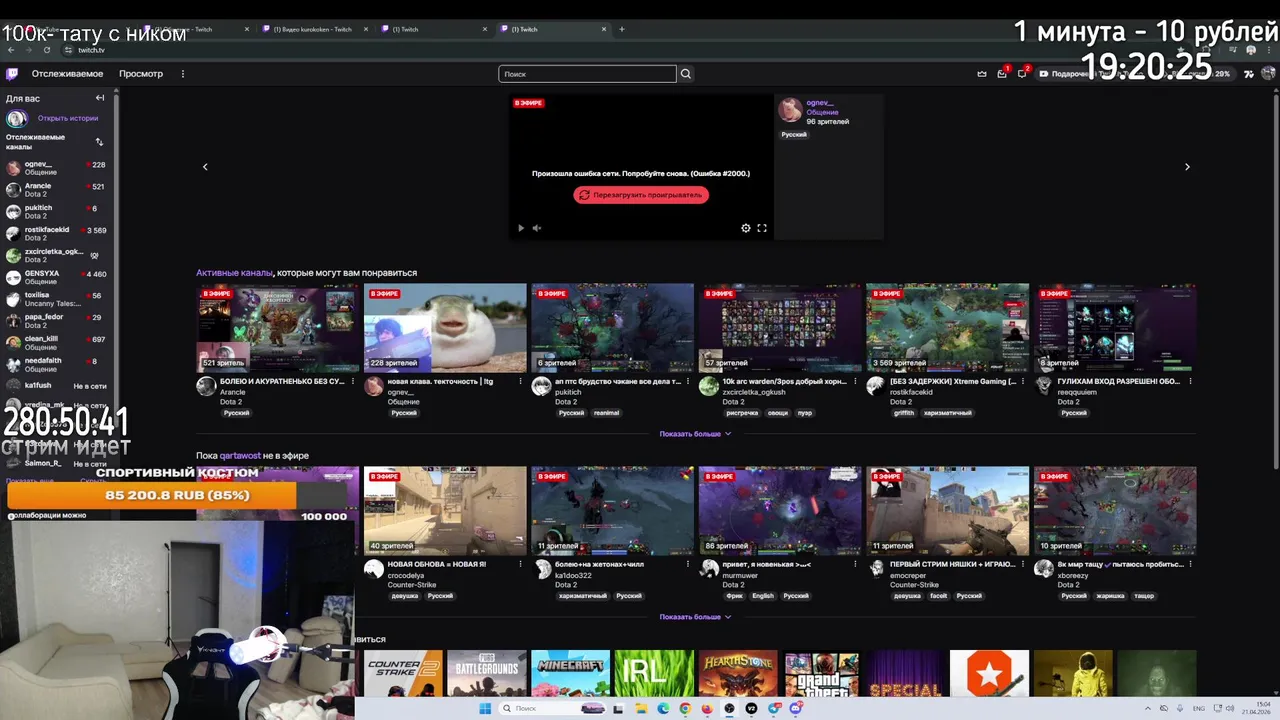The width and height of the screenshot is (1280, 720).
Task: Open Windows Start button on taskbar
Action: click(x=485, y=709)
